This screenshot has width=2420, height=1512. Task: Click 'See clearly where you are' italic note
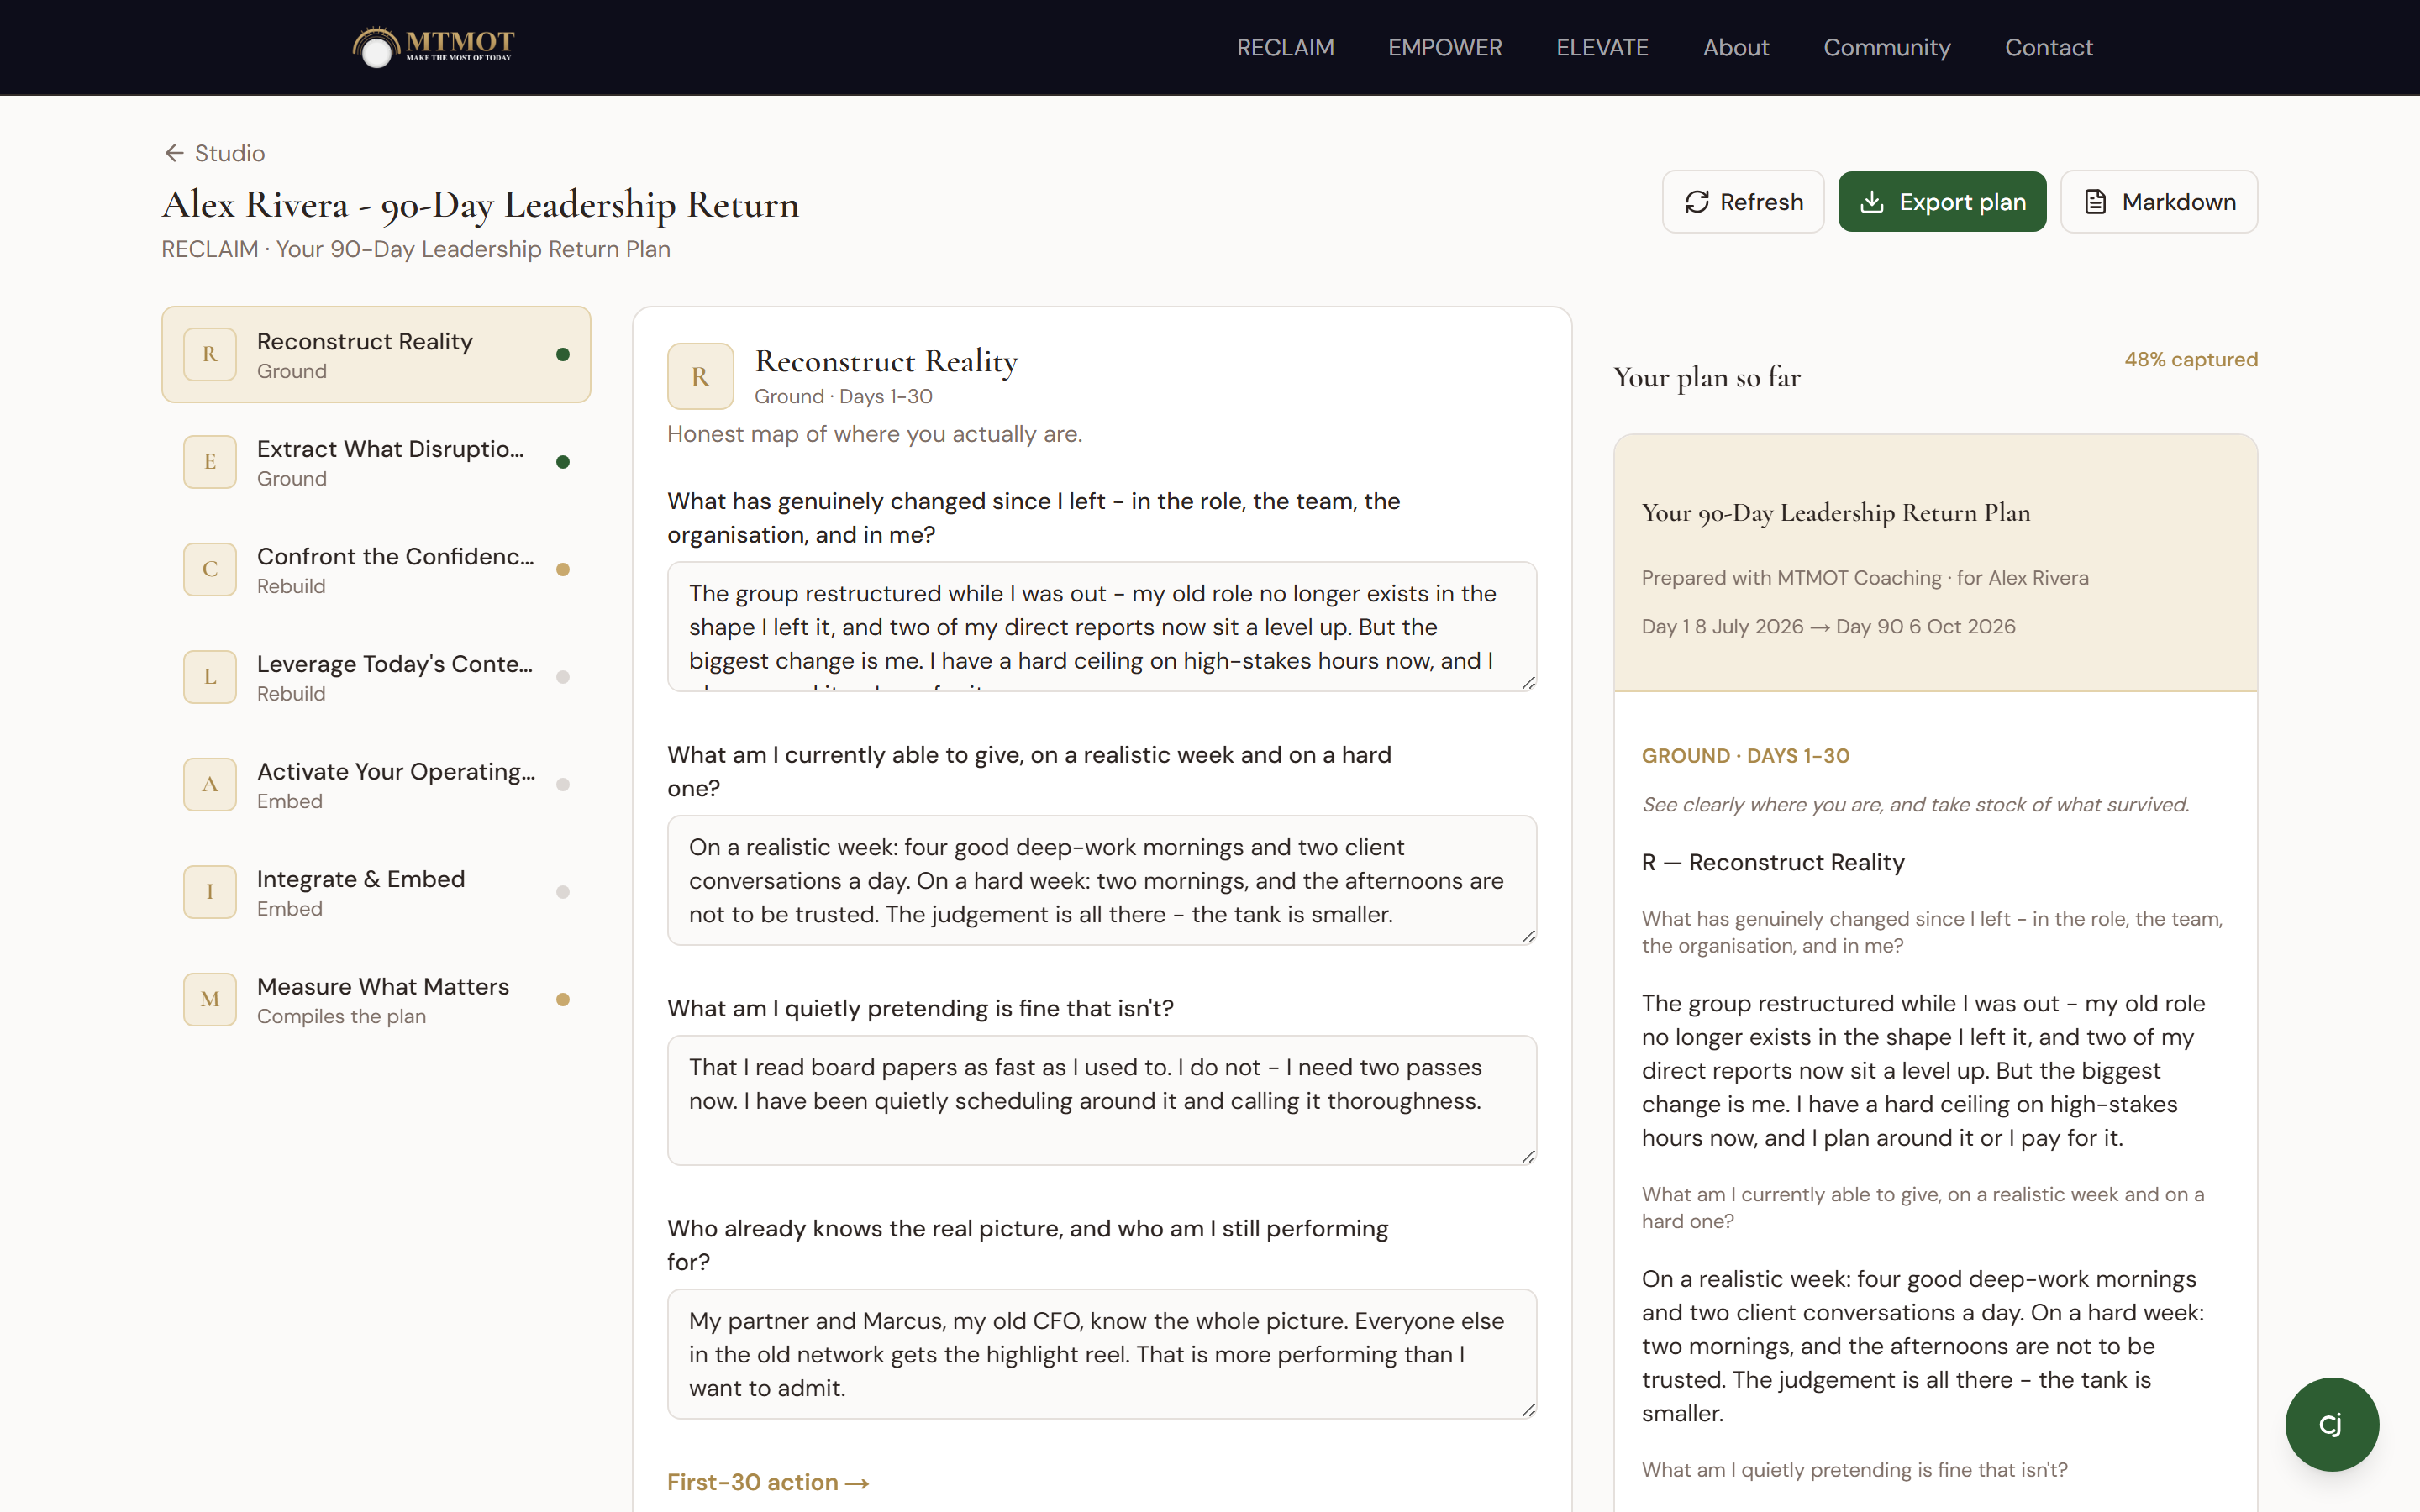point(1915,805)
